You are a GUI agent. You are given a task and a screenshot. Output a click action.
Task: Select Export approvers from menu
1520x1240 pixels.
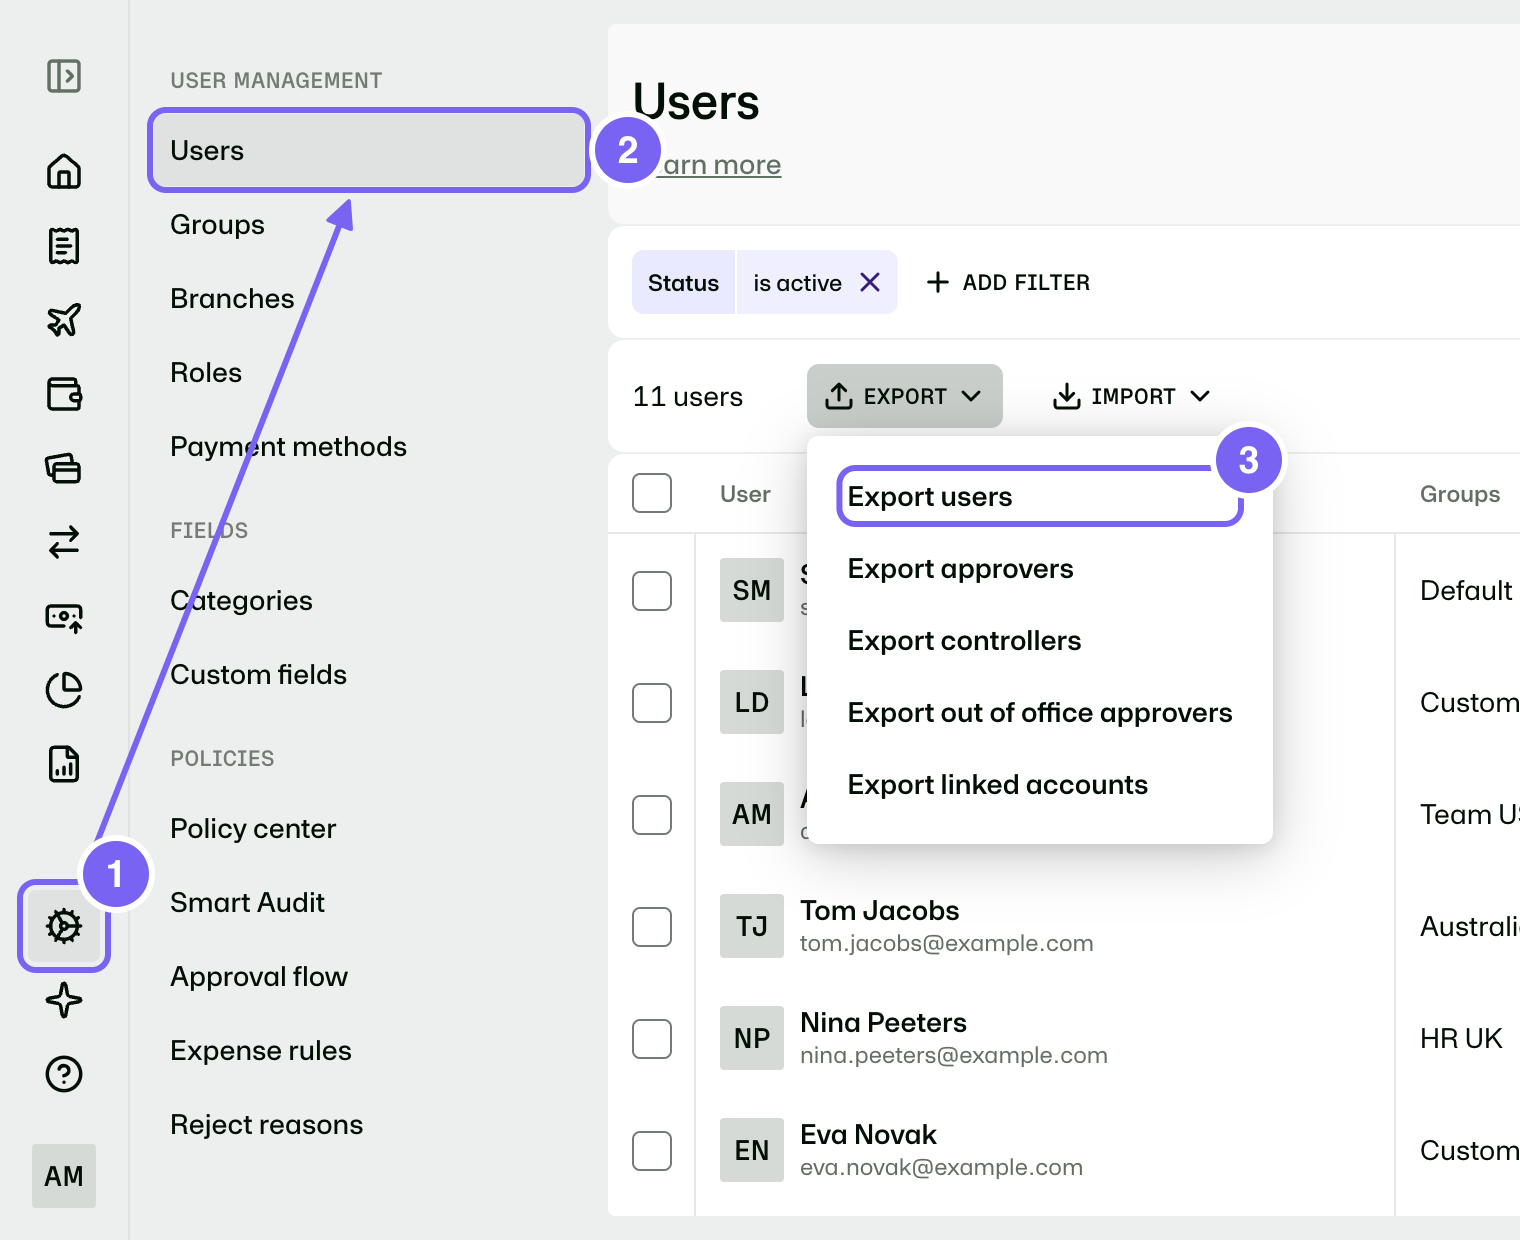(x=960, y=569)
